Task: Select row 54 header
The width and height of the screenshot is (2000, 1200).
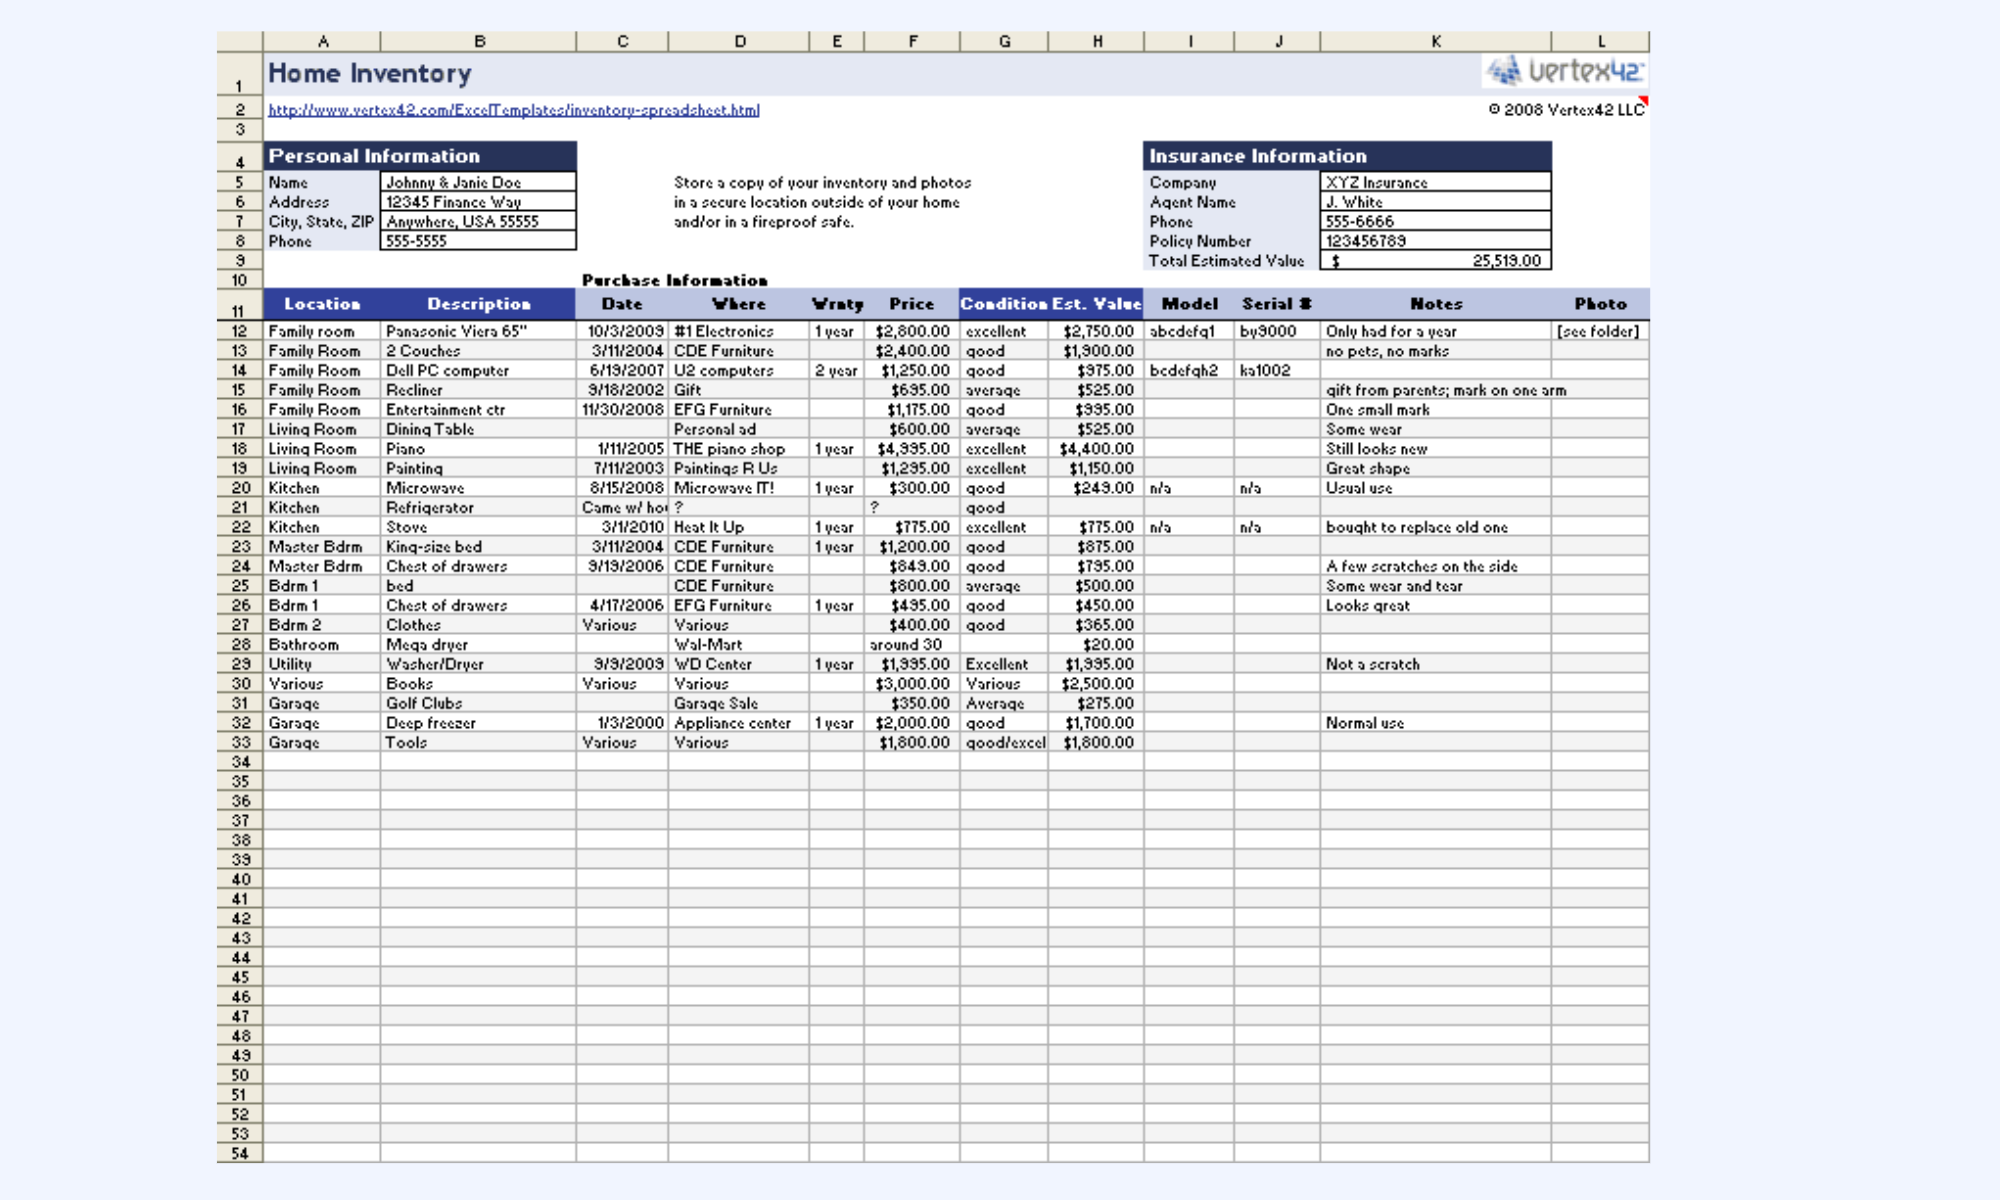Action: click(x=240, y=1154)
